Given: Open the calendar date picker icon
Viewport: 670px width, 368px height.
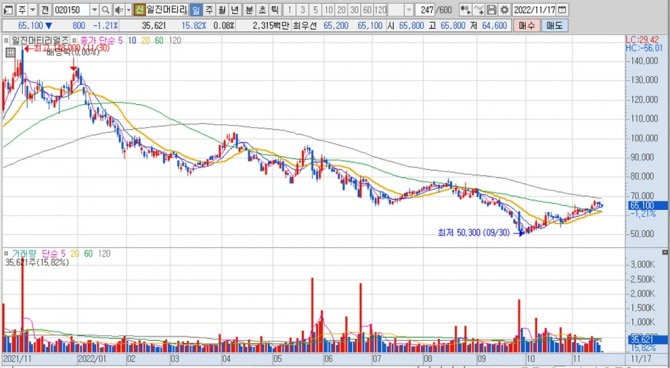Looking at the screenshot, I should point(563,10).
